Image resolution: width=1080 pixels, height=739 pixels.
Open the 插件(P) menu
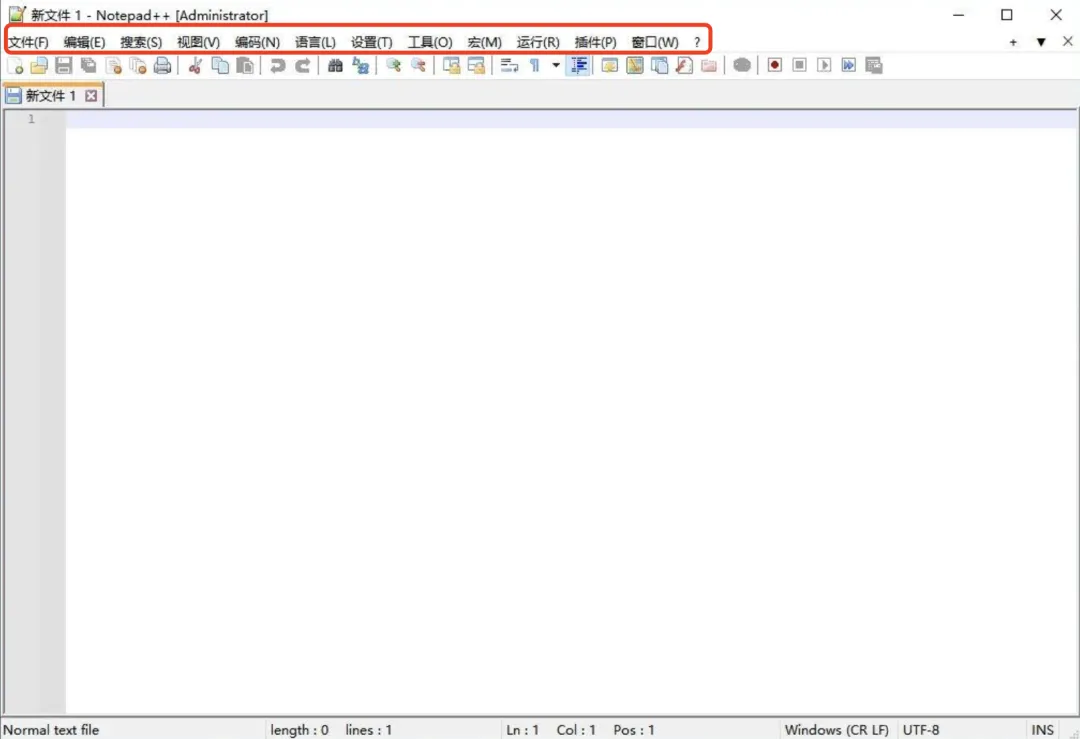(x=595, y=42)
